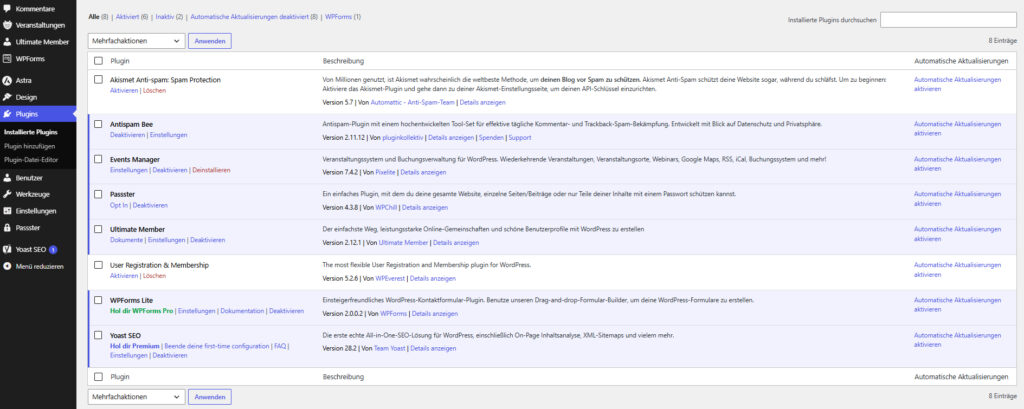Enable automatic updates for WPForms Lite
Image resolution: width=1024 pixels, height=409 pixels.
coord(957,305)
